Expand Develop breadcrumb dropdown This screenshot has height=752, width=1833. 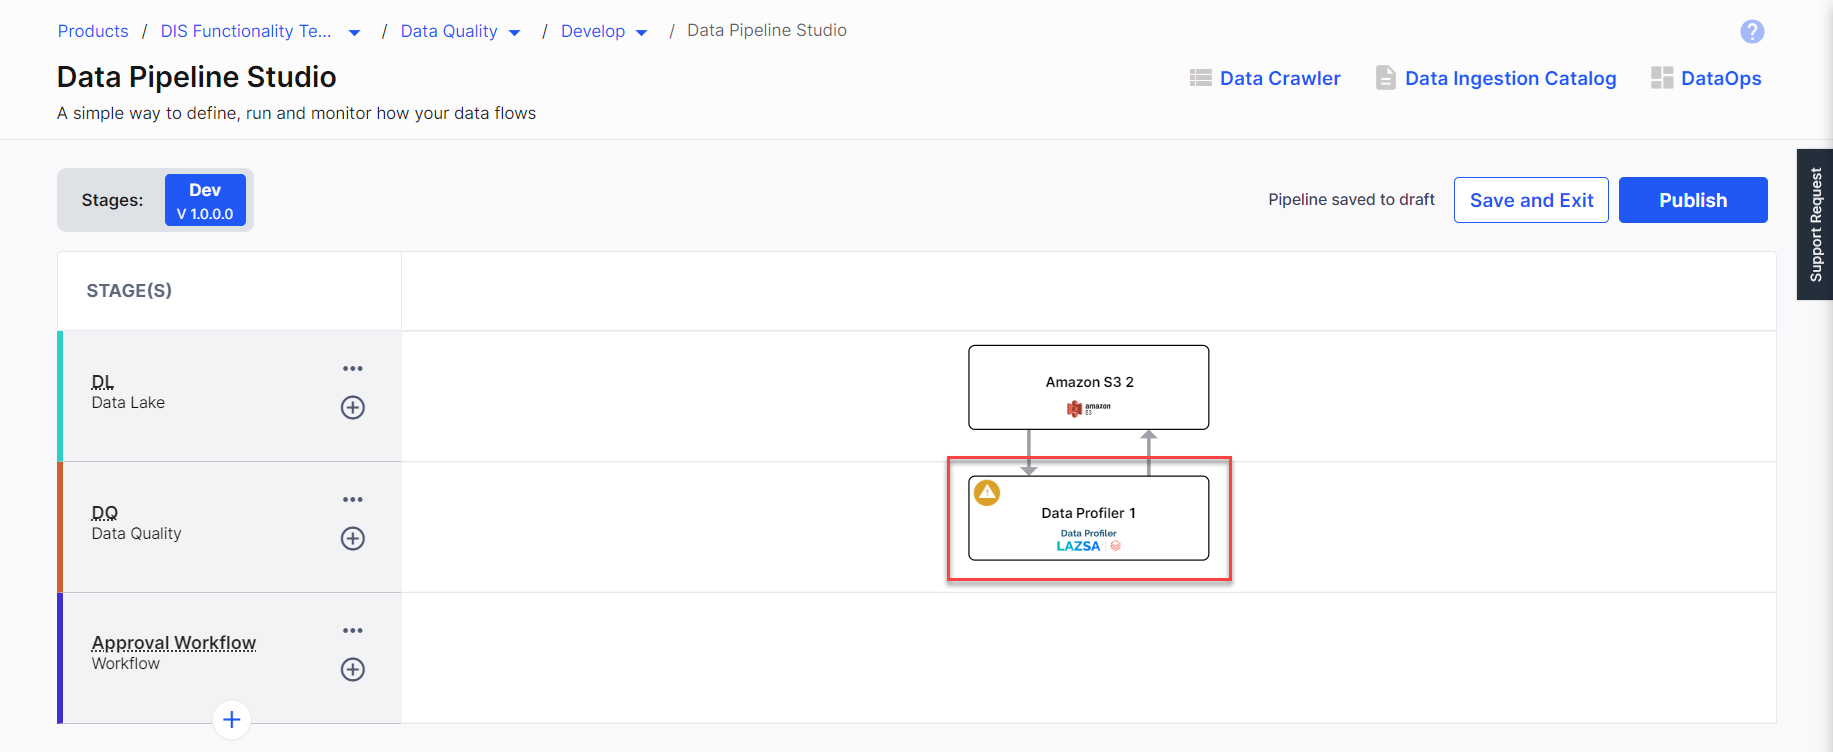tap(642, 33)
